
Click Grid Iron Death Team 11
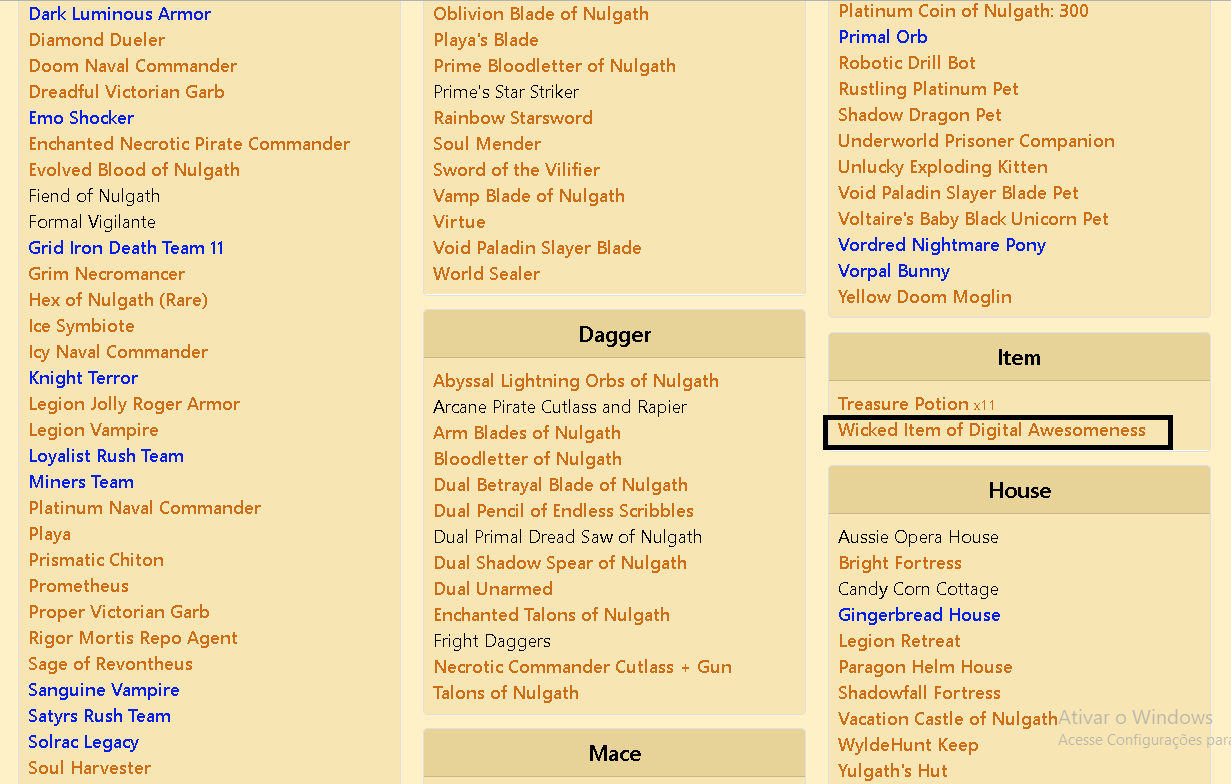(x=125, y=247)
